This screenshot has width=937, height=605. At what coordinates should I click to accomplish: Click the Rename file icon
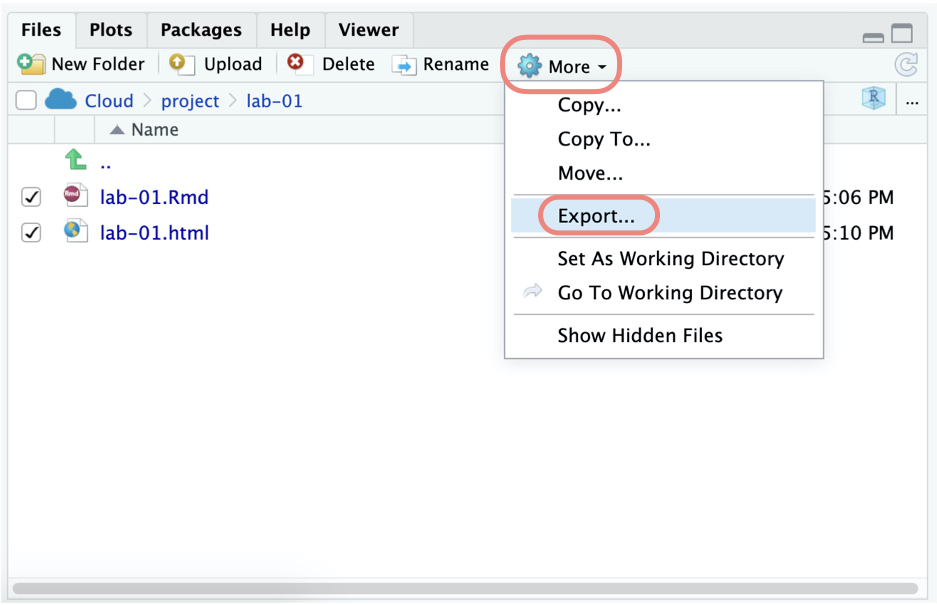[x=404, y=65]
